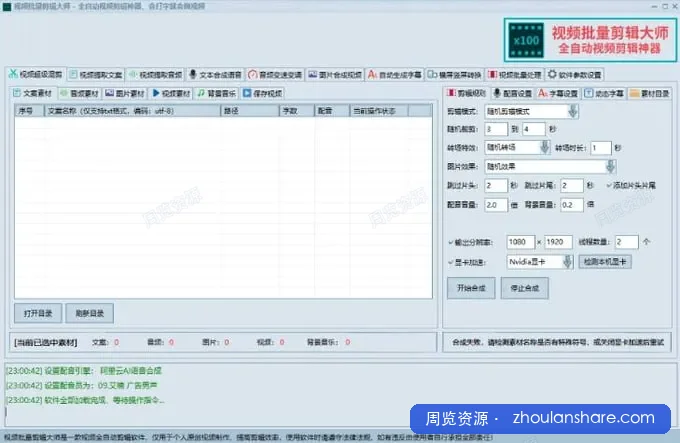Screen dimensions: 680x443
Task: Click the 检测本机显卡 button
Action: tap(605, 262)
